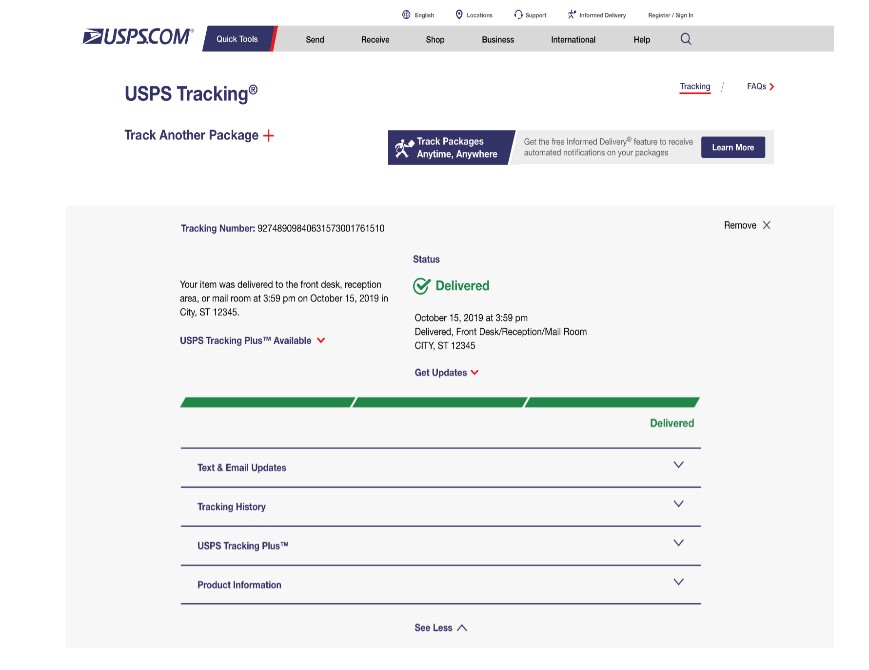
Task: Collapse details with See Less arrow
Action: (x=462, y=628)
